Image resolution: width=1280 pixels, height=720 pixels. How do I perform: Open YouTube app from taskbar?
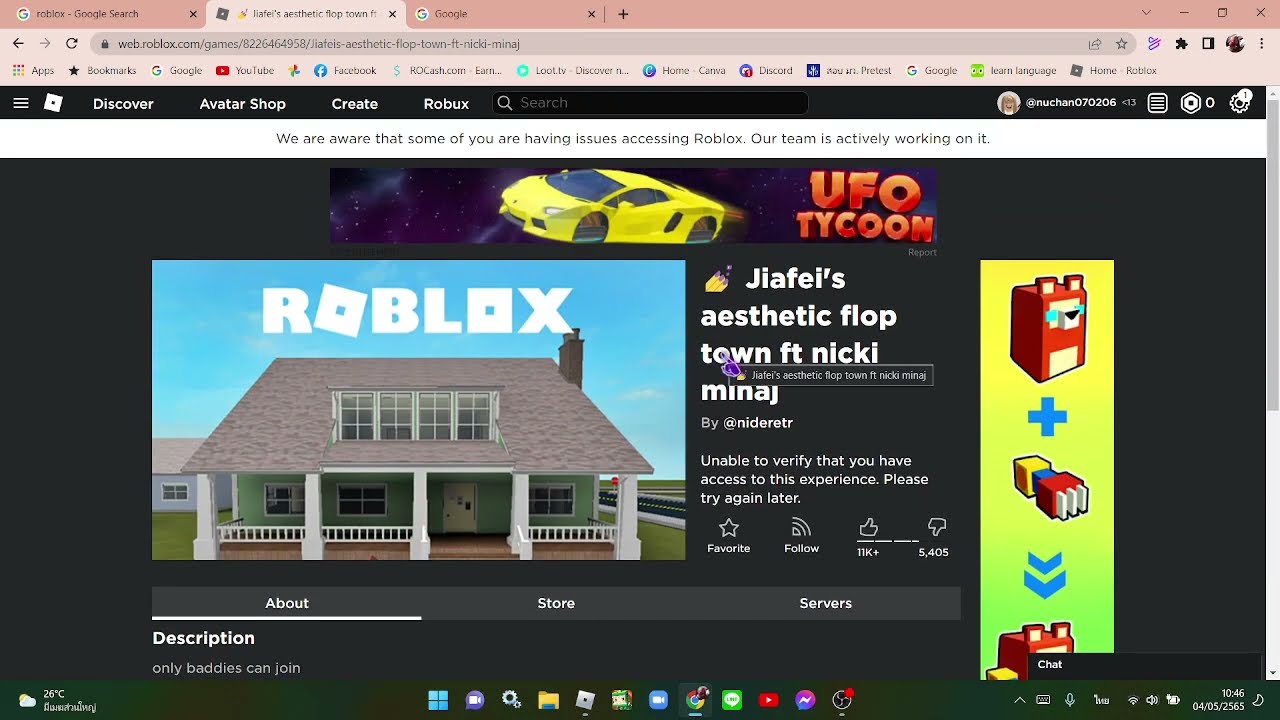pos(768,700)
